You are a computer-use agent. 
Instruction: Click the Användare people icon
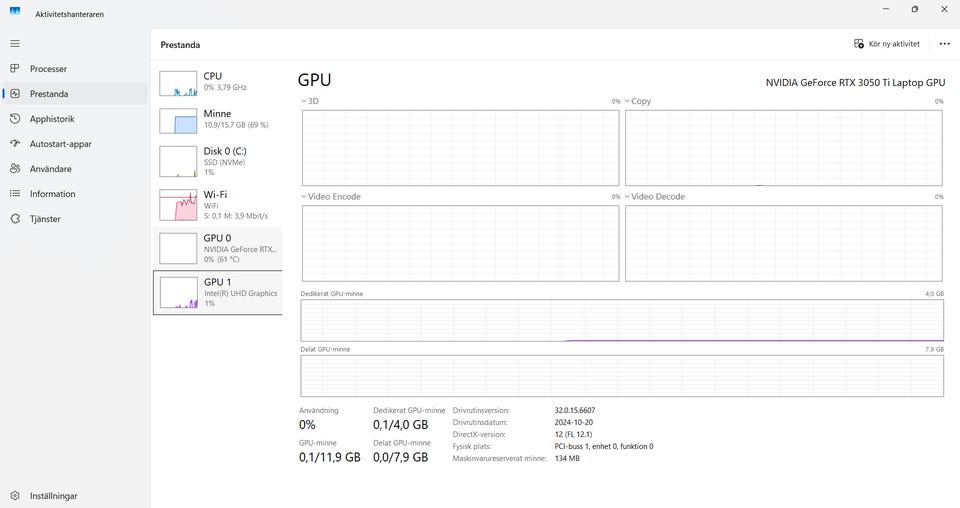15,169
